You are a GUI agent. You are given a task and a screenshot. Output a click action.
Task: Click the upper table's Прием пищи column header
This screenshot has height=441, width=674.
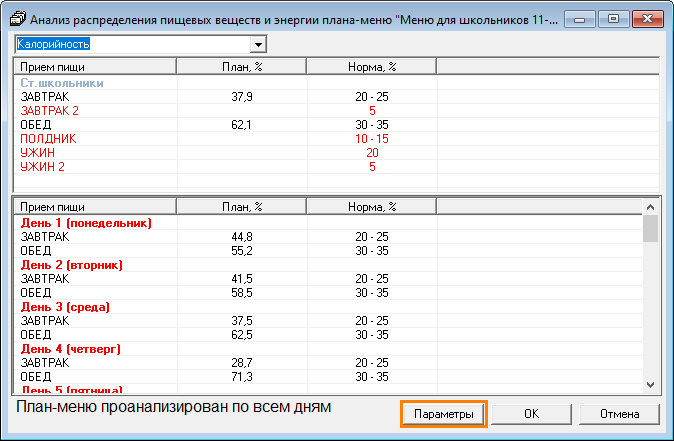94,67
